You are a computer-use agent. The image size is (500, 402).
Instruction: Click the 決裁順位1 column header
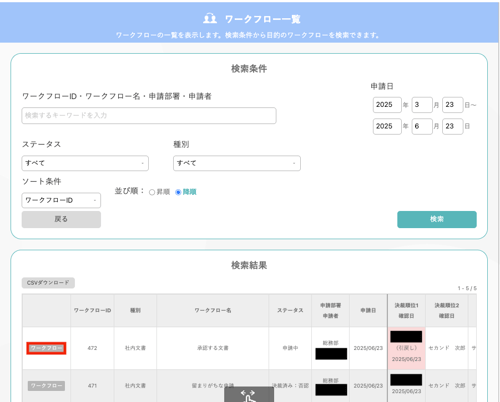click(x=406, y=310)
